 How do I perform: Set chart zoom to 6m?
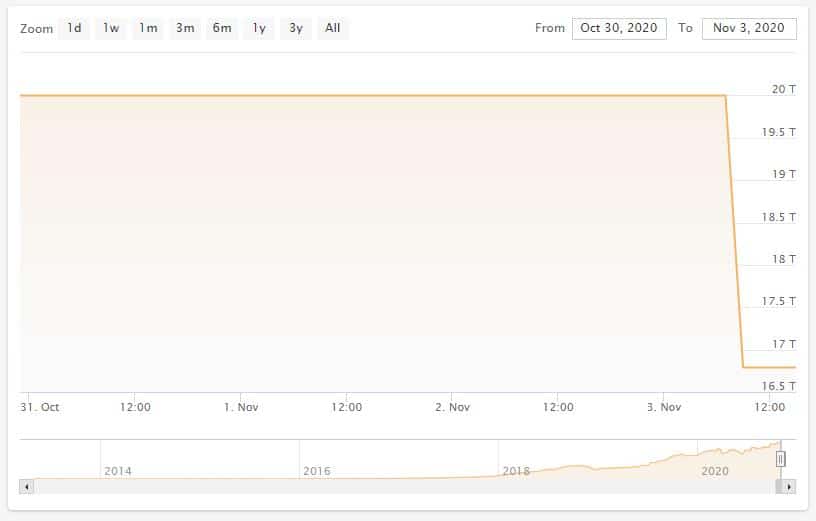click(x=222, y=28)
